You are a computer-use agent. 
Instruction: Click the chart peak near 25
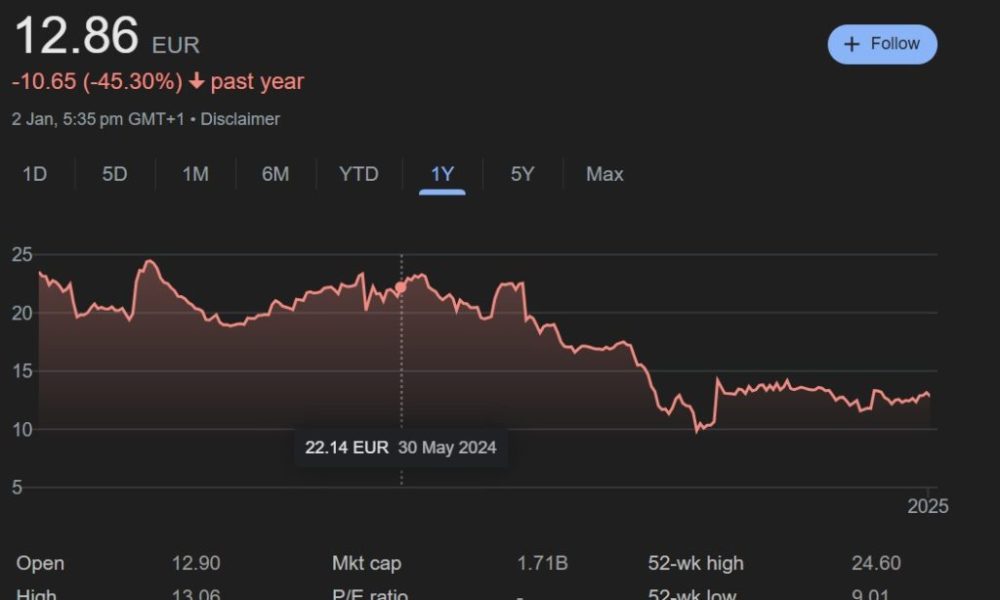click(150, 261)
